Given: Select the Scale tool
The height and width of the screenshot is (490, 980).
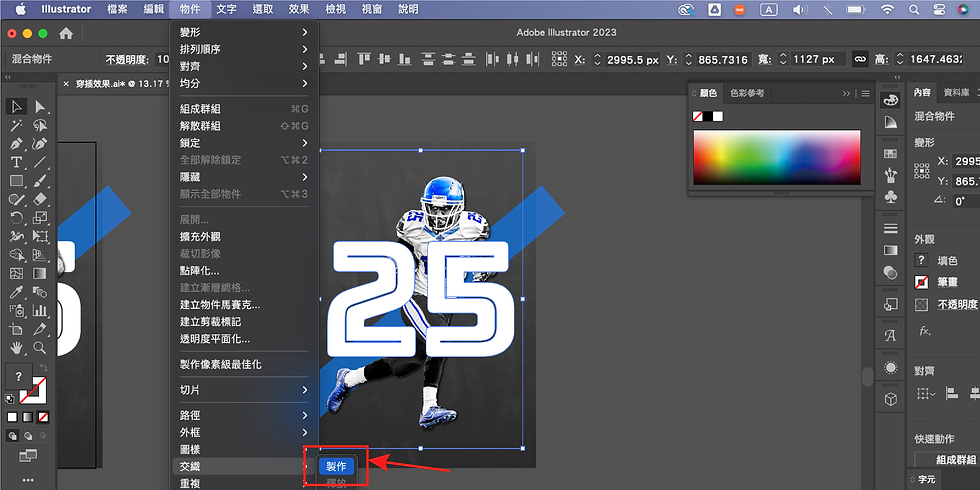Looking at the screenshot, I should pyautogui.click(x=40, y=218).
